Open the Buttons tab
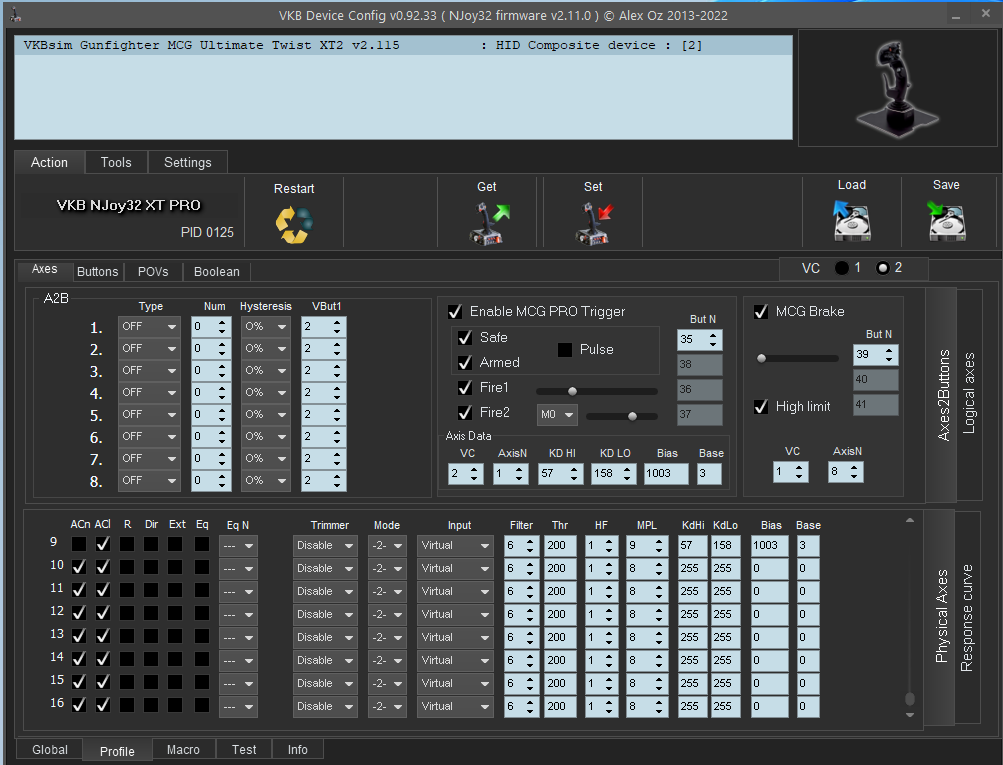Viewport: 1003px width, 765px height. [x=97, y=272]
